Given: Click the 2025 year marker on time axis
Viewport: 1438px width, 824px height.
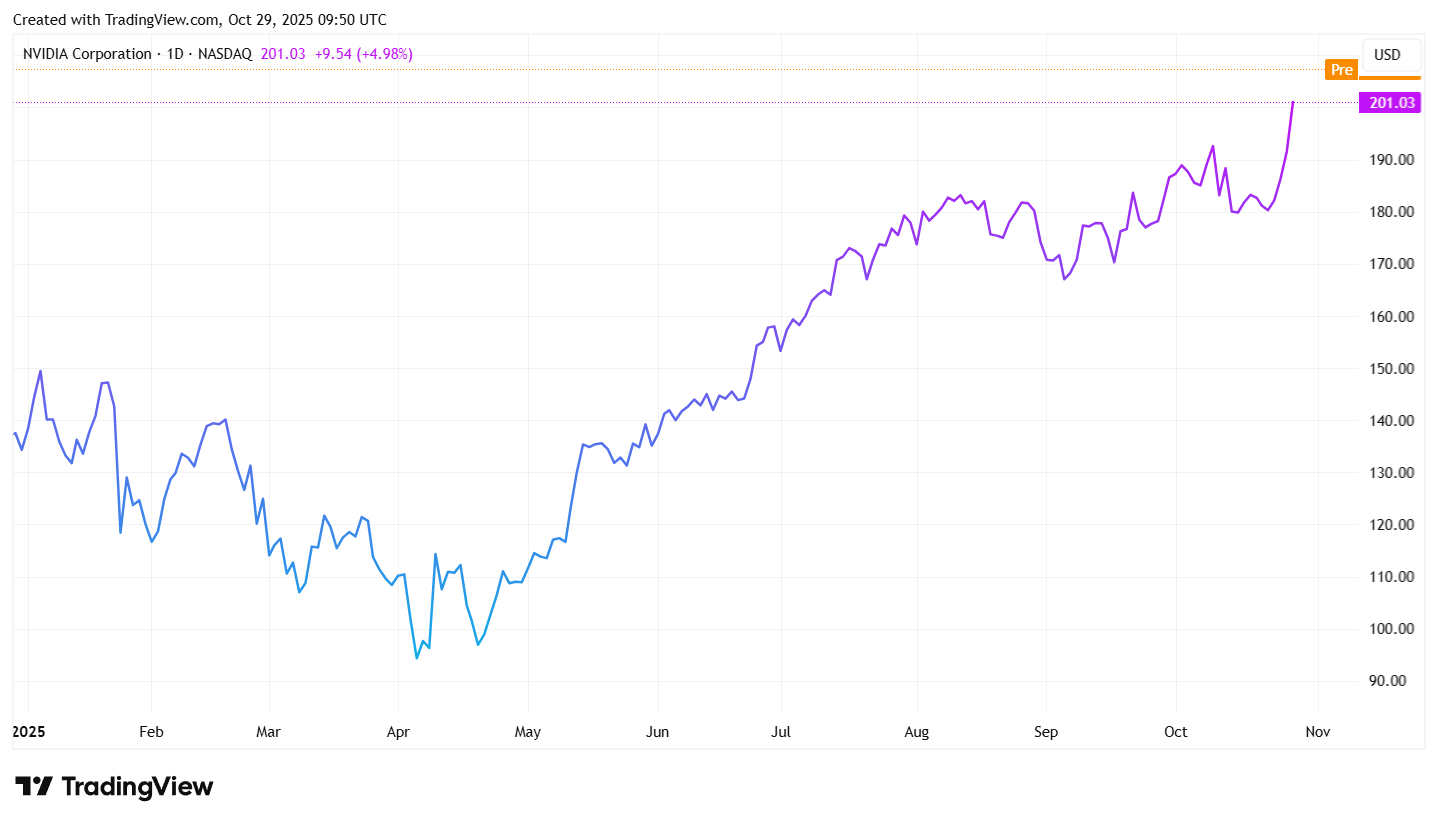Looking at the screenshot, I should [29, 732].
